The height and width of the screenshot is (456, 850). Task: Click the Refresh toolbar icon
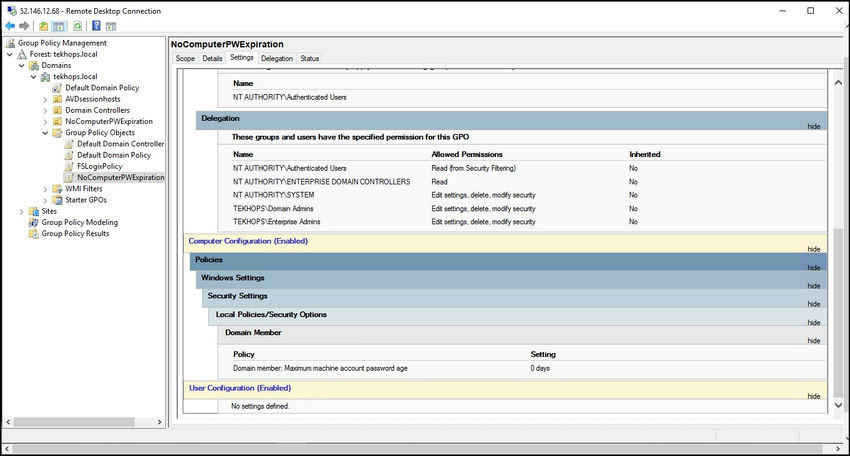click(x=77, y=26)
